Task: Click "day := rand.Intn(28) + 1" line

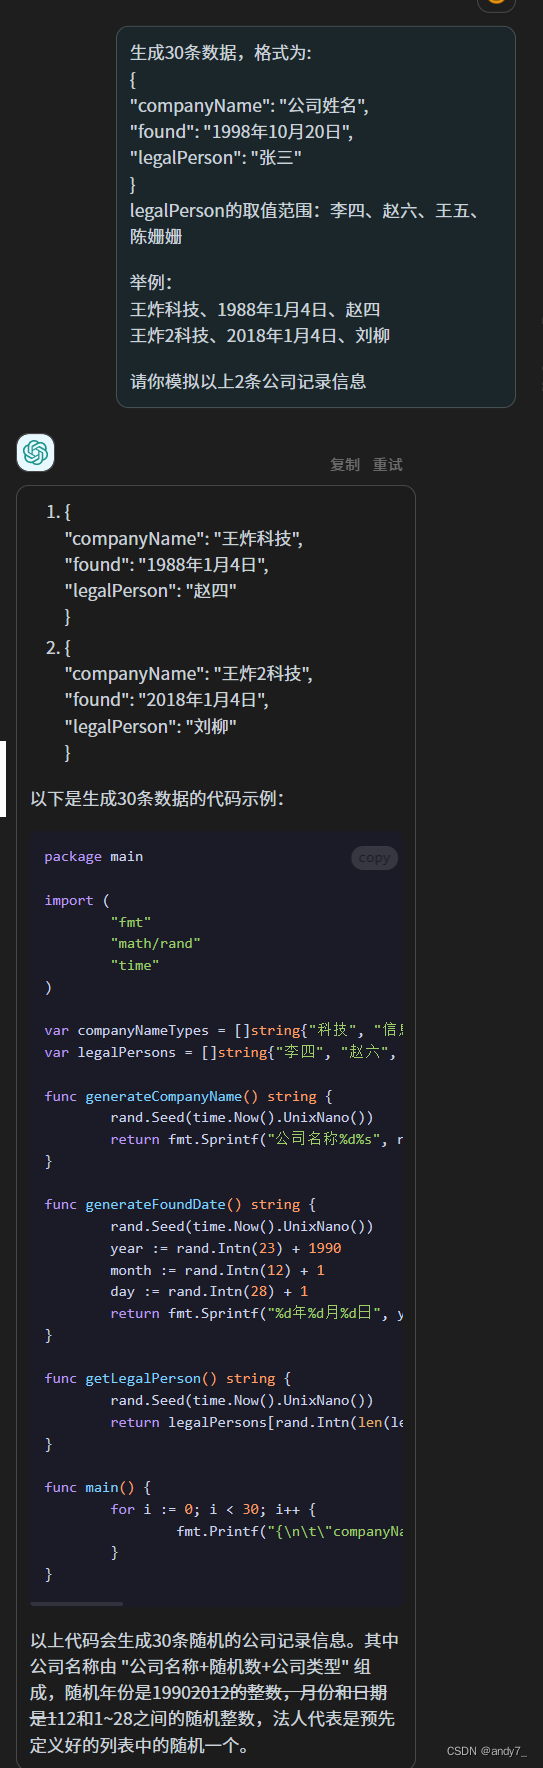Action: (209, 1292)
